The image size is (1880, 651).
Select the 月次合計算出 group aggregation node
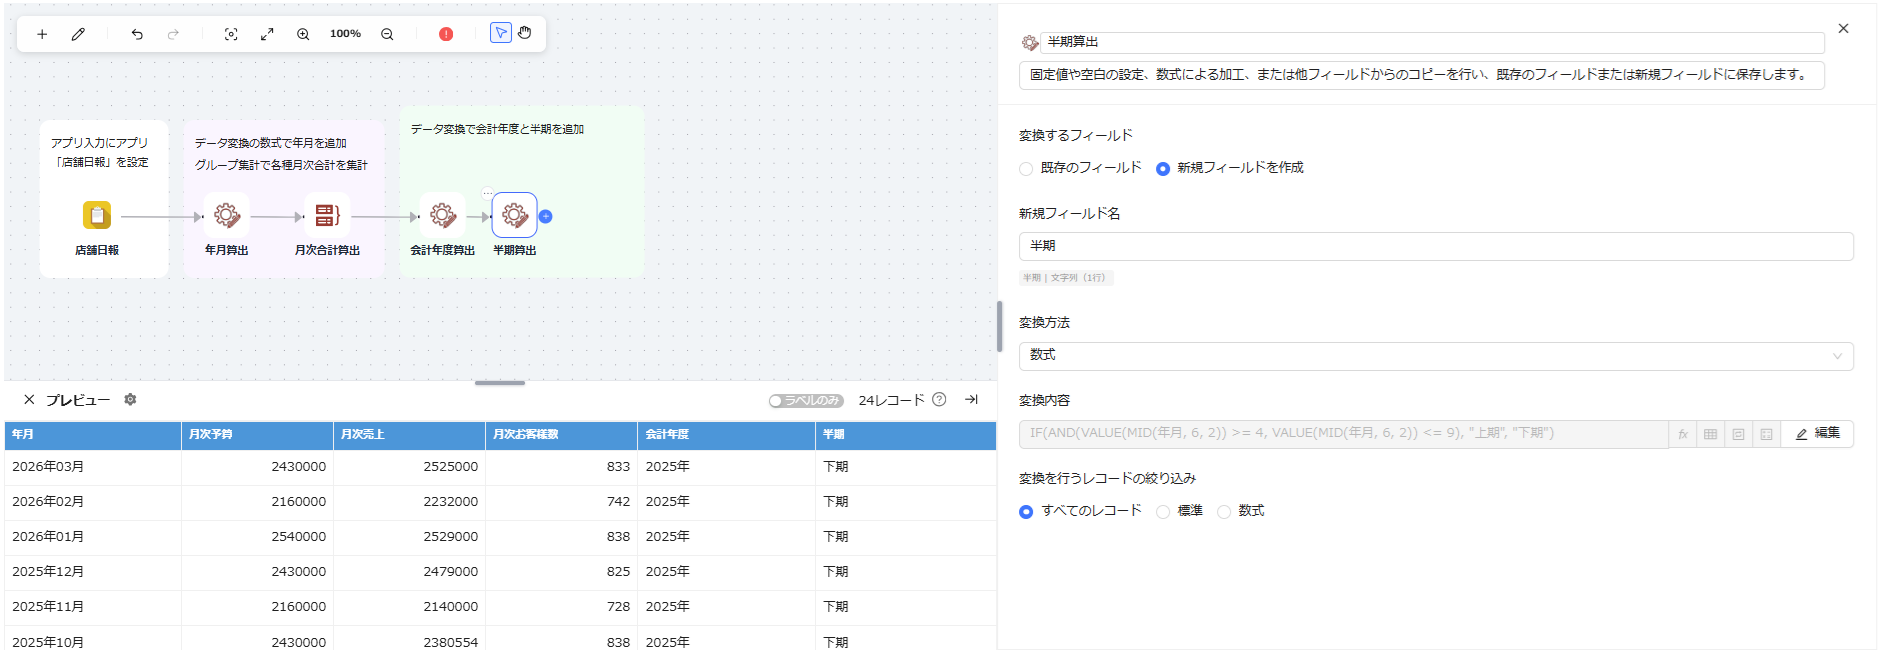tap(327, 215)
